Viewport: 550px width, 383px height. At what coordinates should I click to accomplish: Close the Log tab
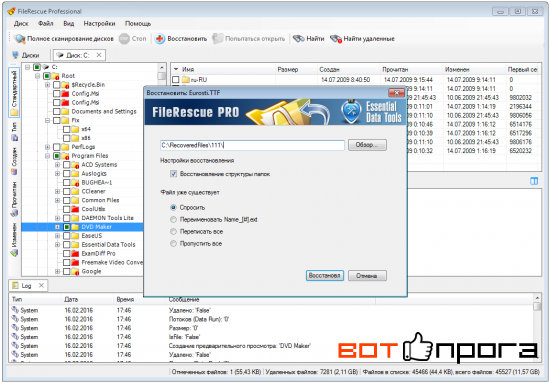point(41,285)
